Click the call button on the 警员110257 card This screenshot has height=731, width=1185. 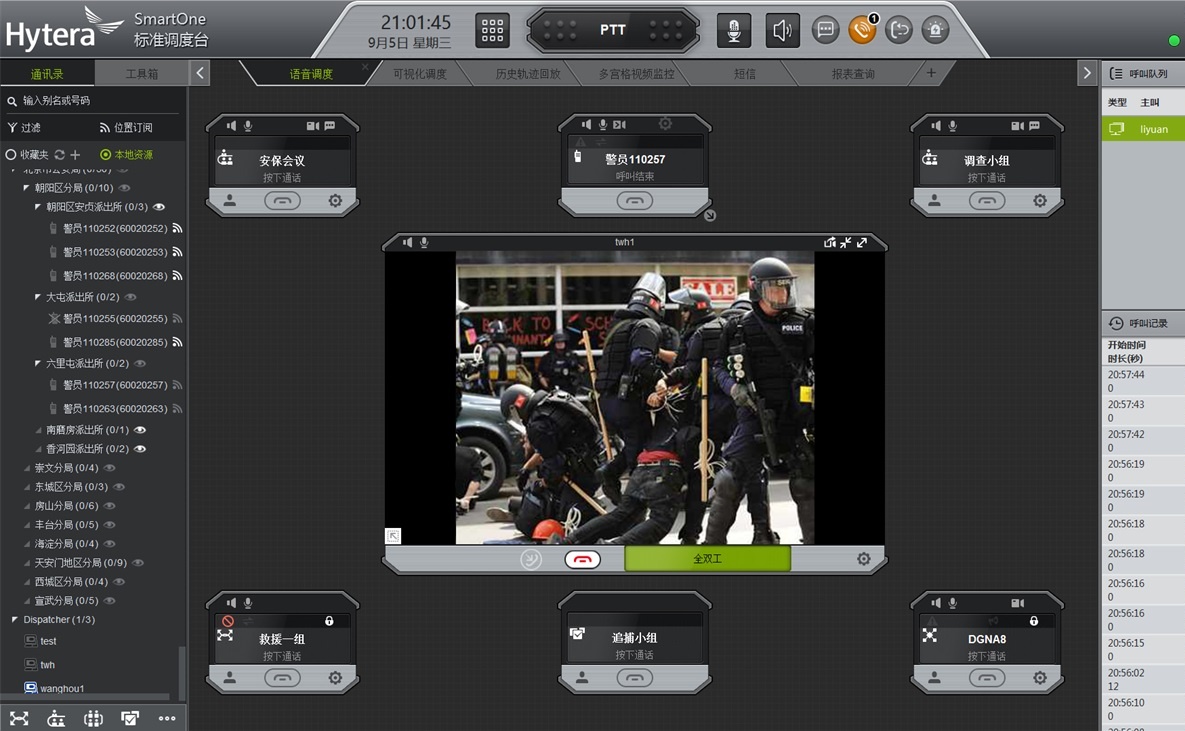coord(635,201)
